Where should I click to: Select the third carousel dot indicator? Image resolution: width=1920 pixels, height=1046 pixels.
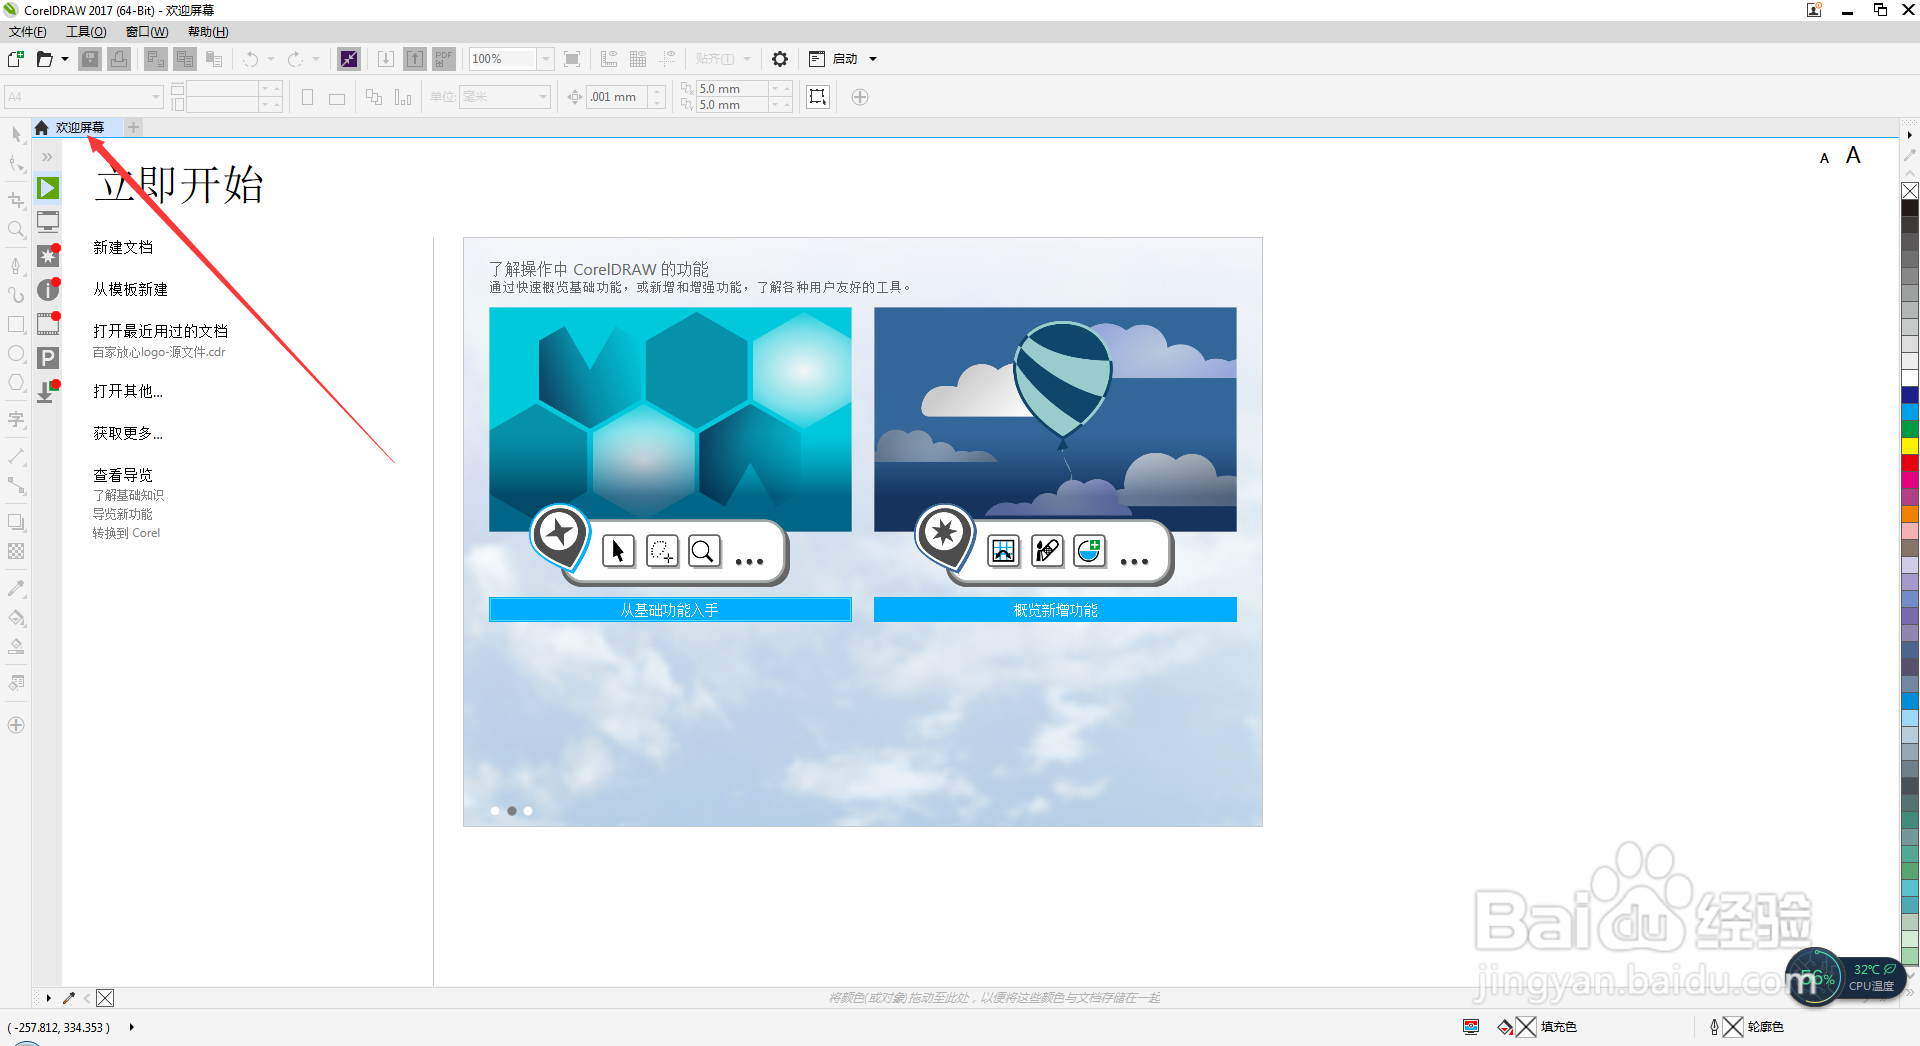[528, 811]
